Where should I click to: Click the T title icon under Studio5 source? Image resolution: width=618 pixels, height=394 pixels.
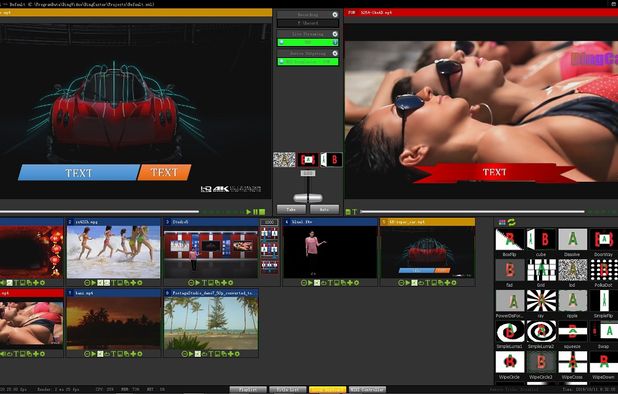coord(204,283)
